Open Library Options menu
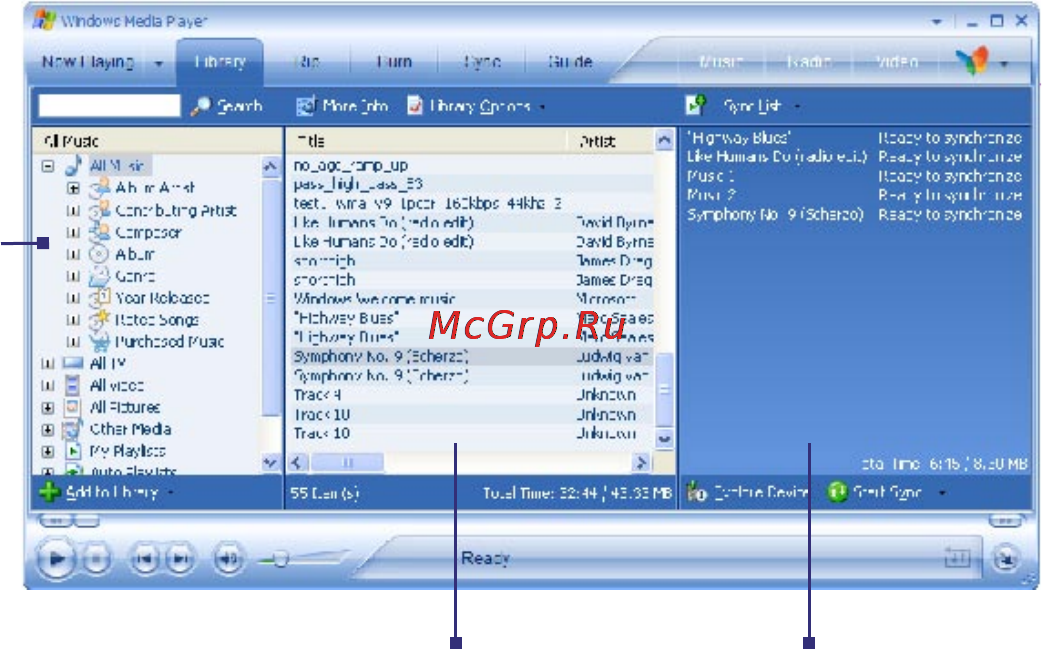This screenshot has width=1042, height=649. pos(476,106)
